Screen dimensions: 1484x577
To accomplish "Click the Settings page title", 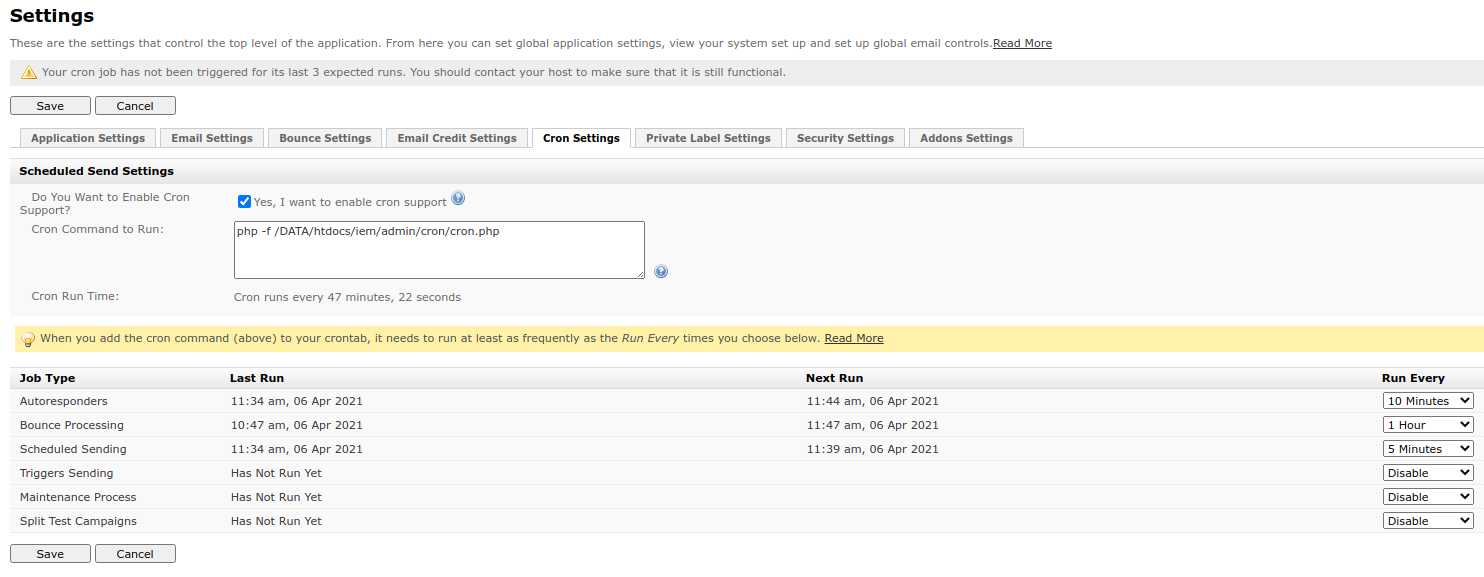I will 52,16.
